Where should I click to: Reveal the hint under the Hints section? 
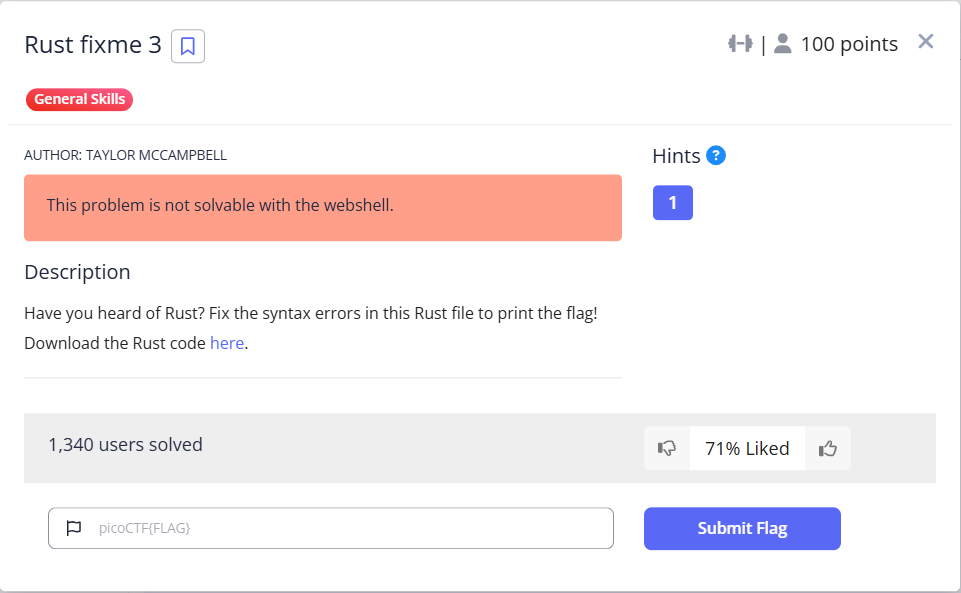point(672,202)
